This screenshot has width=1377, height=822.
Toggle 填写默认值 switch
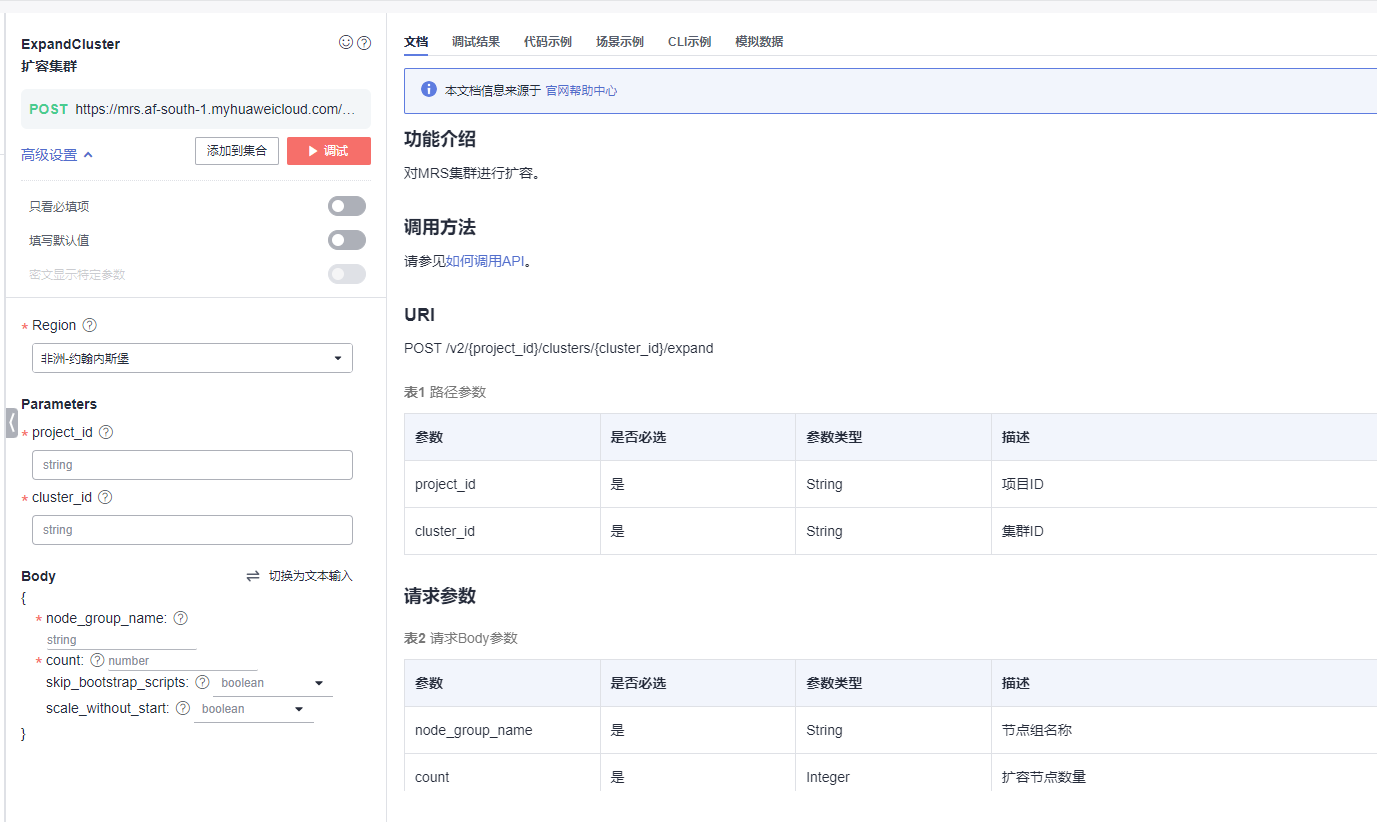coord(347,240)
